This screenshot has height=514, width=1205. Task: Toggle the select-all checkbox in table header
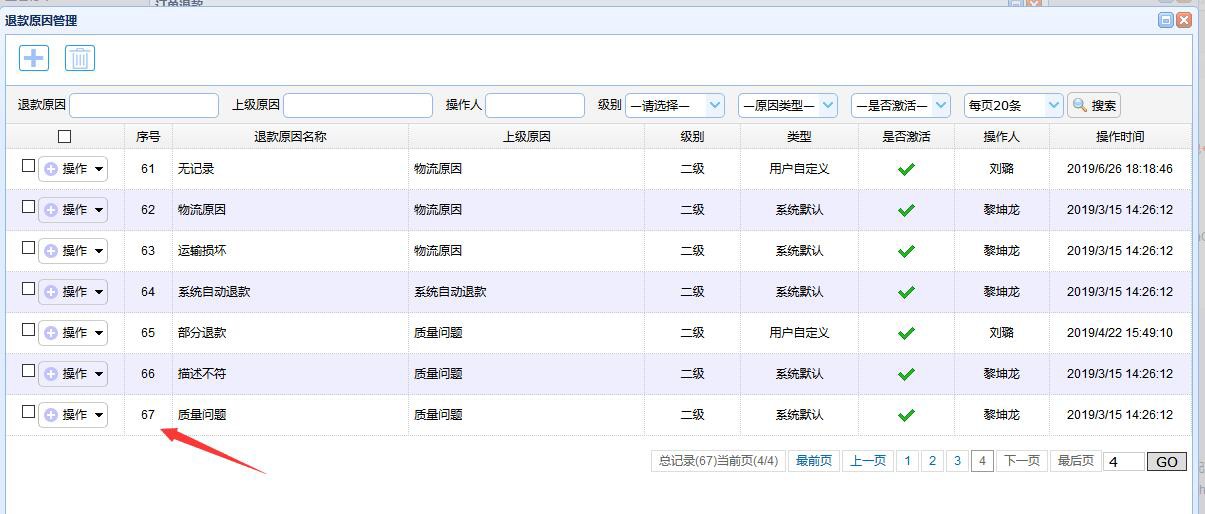click(x=65, y=136)
